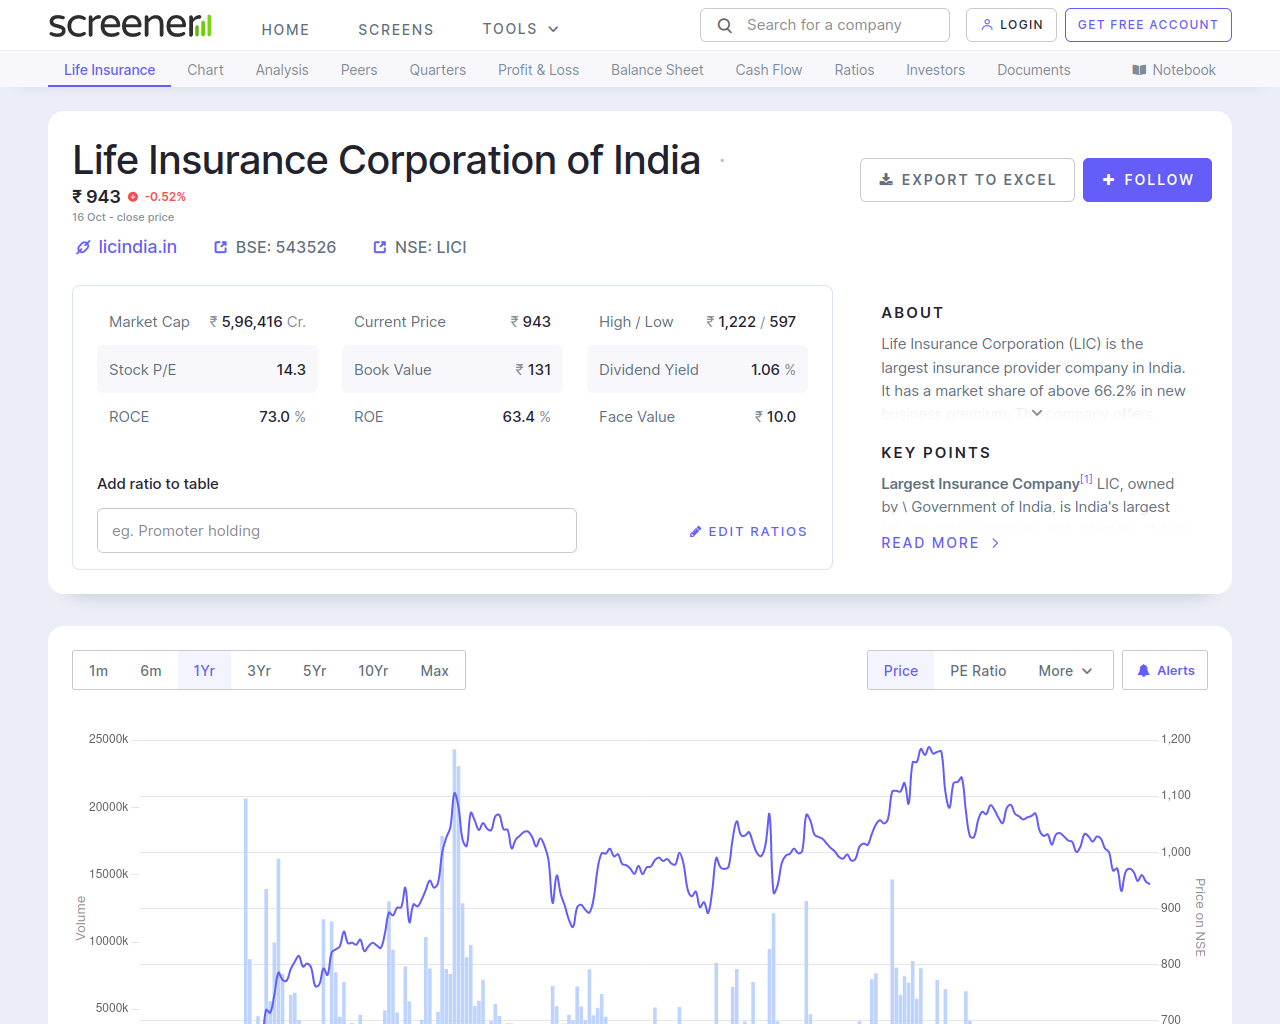Open the Investors tab
This screenshot has width=1280, height=1024.
point(936,70)
